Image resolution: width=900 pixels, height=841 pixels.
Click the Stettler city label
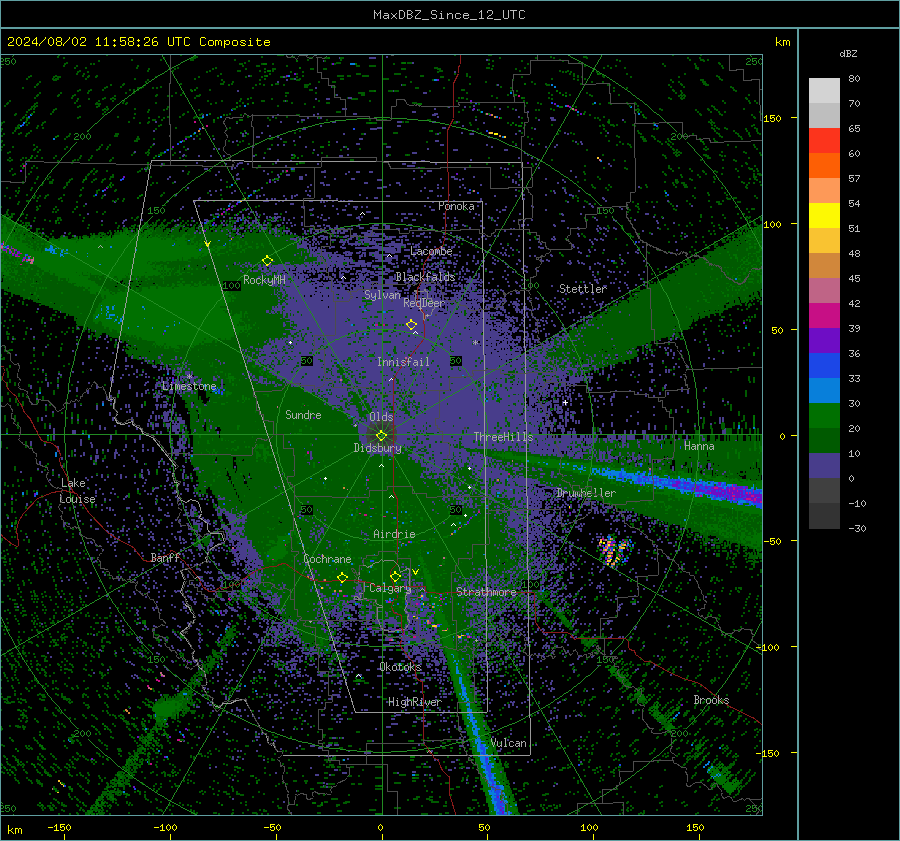pyautogui.click(x=583, y=289)
